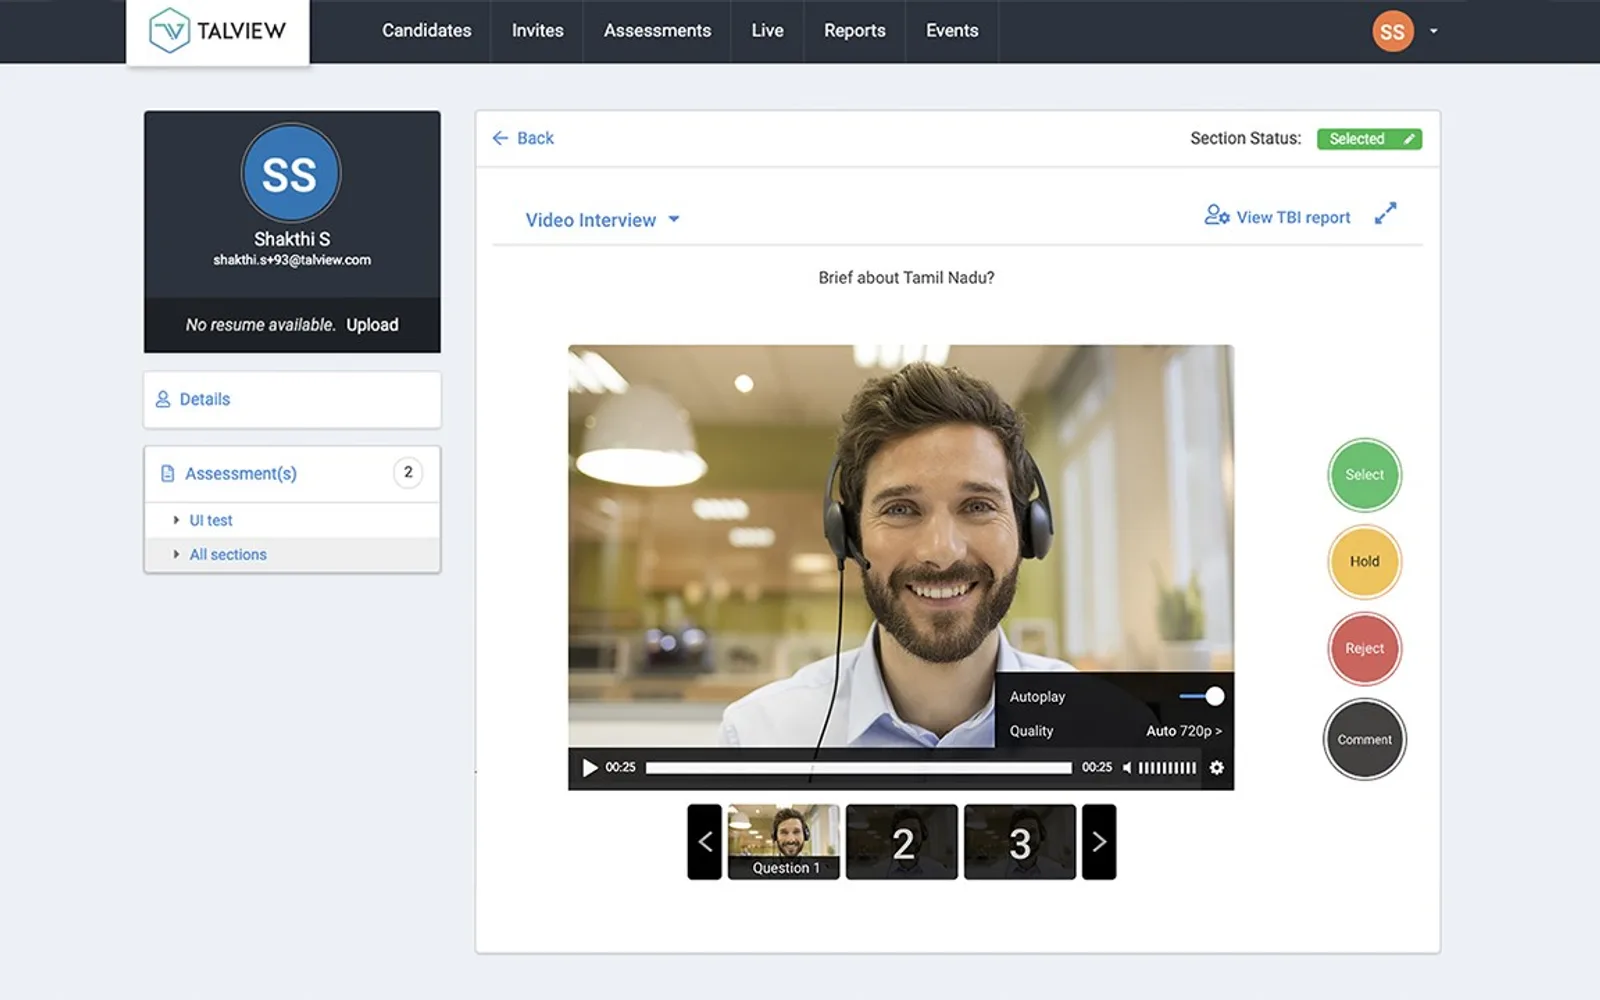Mute the video speaker icon
1600x1000 pixels.
[x=1127, y=768]
